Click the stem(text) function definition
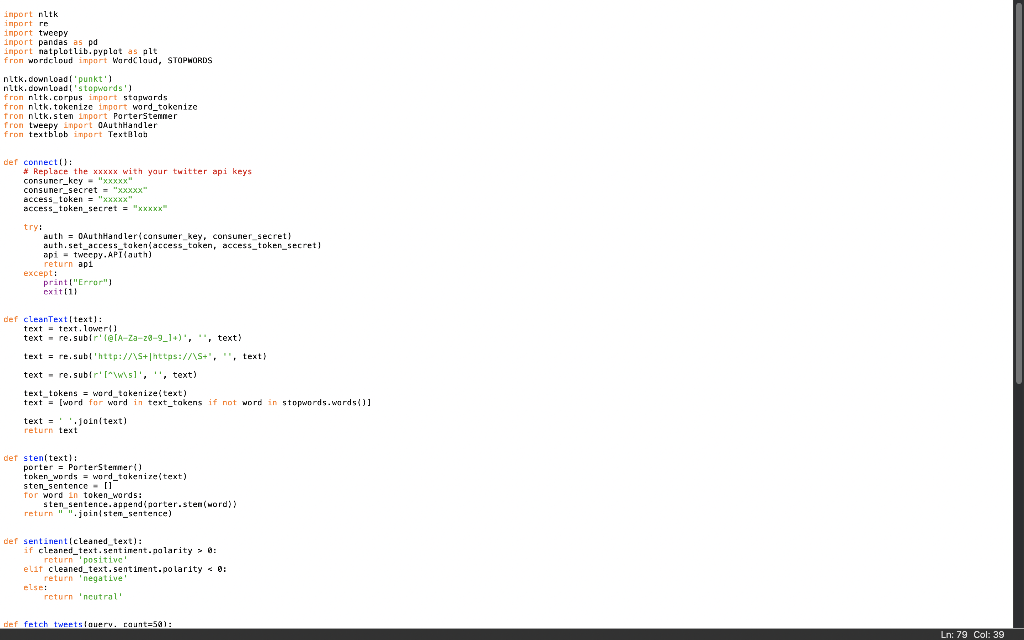Viewport: 1024px width, 640px height. tap(35, 458)
